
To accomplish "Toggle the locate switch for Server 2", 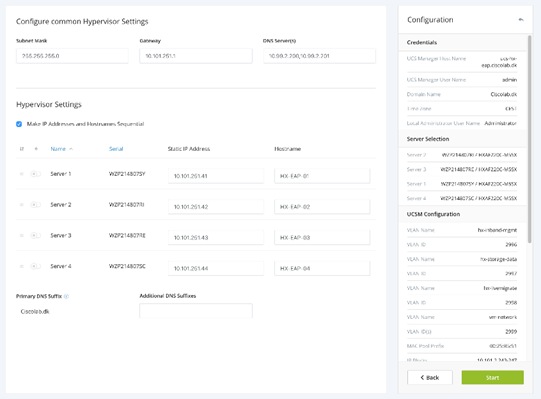I will click(x=36, y=205).
